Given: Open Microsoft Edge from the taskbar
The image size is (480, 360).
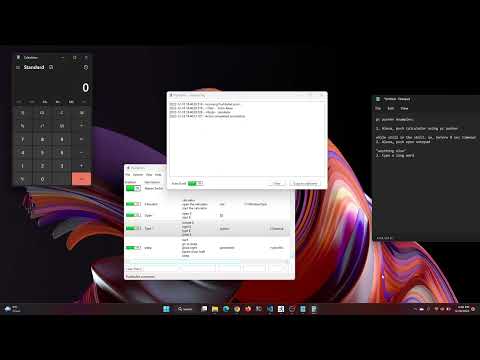Looking at the screenshot, I should (x=226, y=309).
